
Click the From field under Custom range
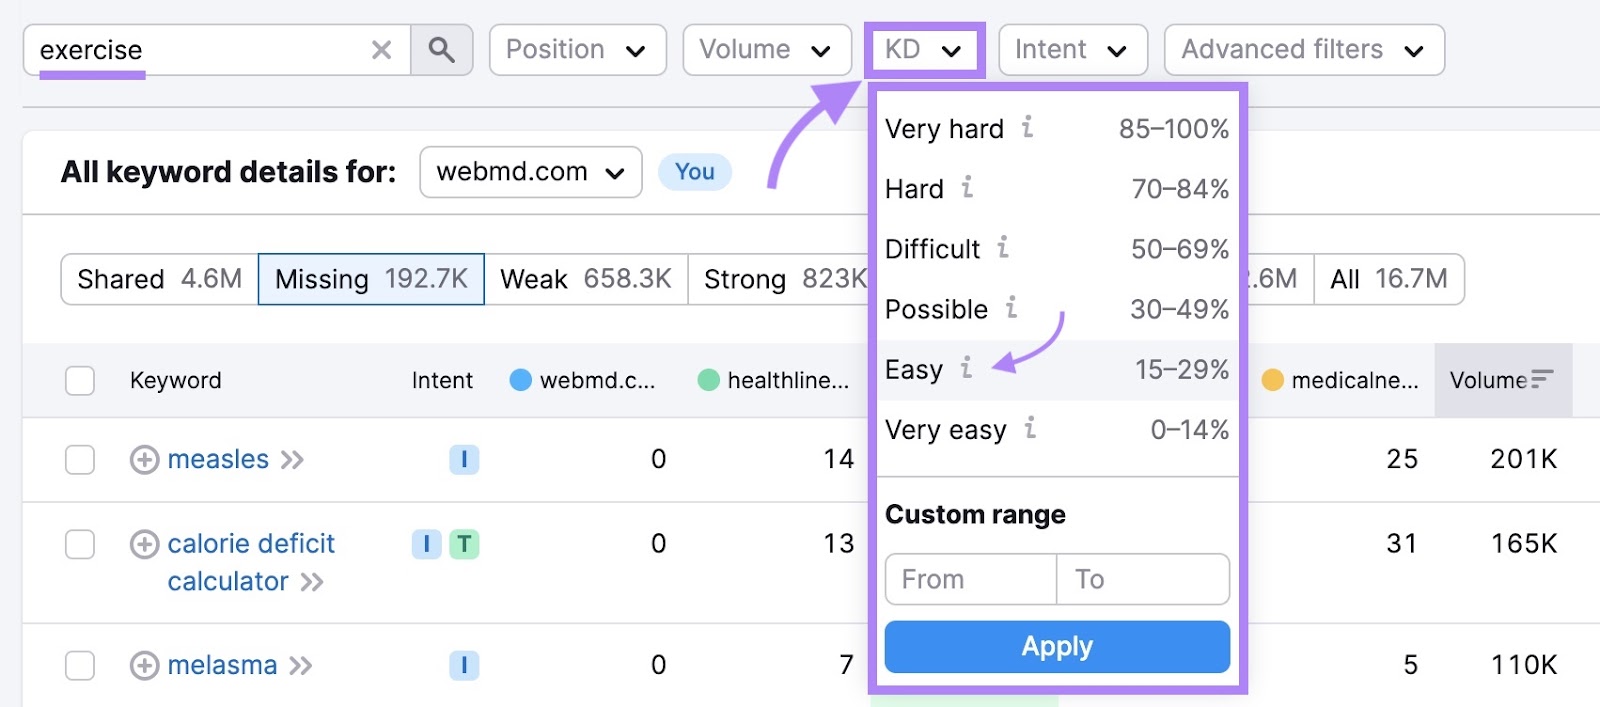968,579
